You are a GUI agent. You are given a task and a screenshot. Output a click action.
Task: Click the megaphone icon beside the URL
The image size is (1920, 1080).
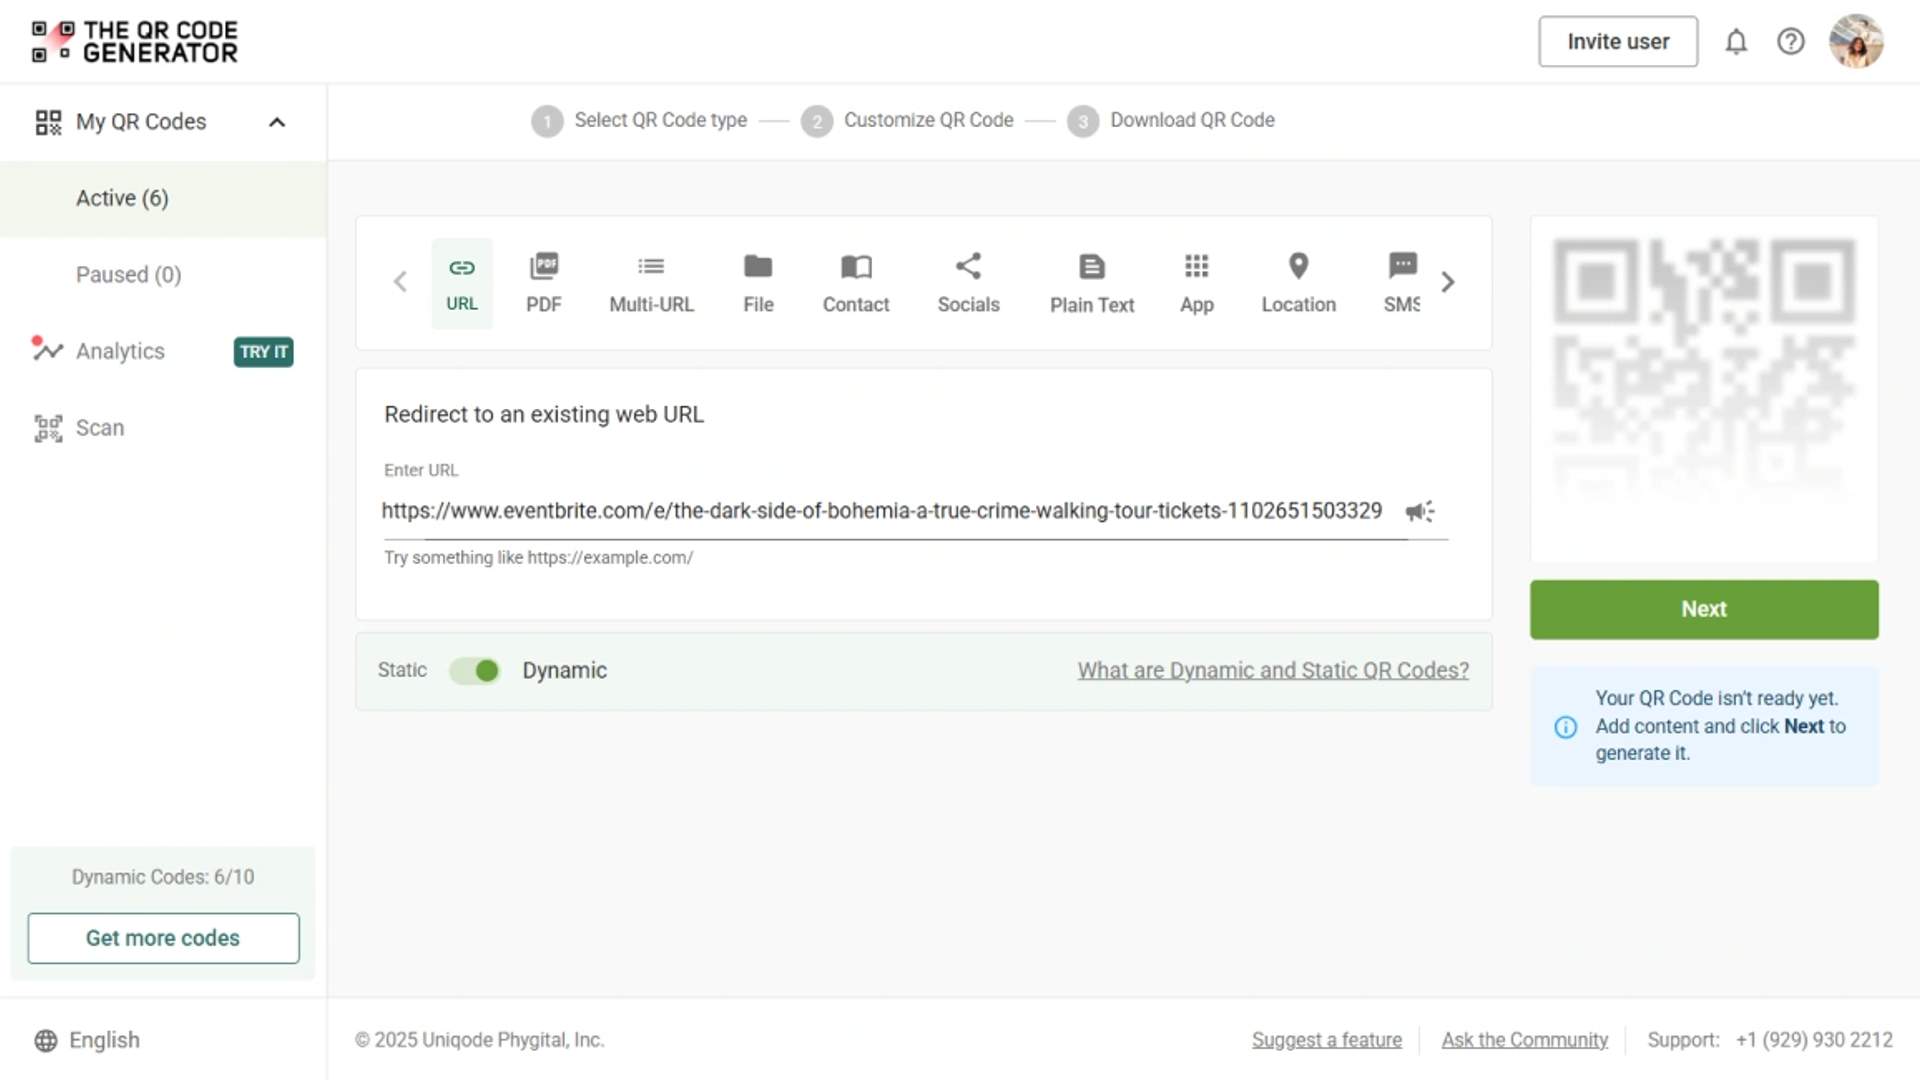click(x=1419, y=511)
